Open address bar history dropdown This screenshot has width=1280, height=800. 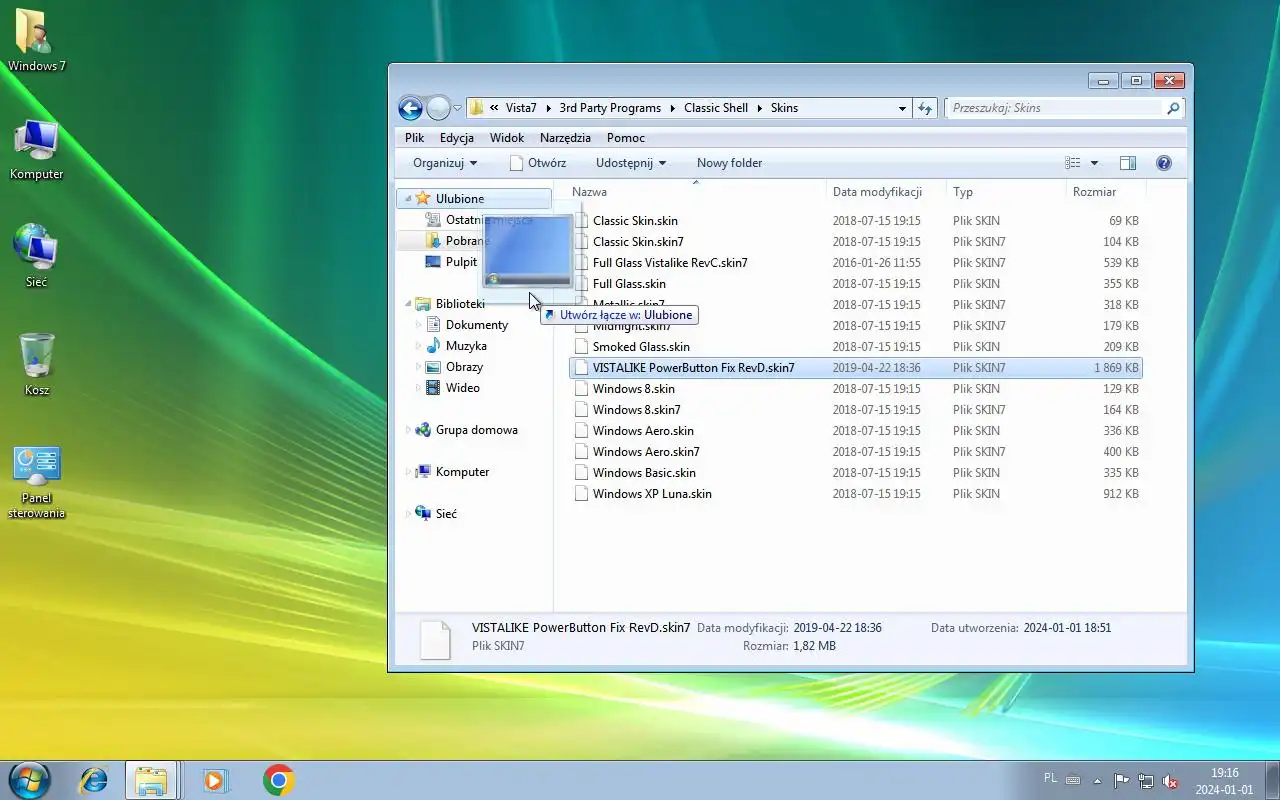(902, 108)
